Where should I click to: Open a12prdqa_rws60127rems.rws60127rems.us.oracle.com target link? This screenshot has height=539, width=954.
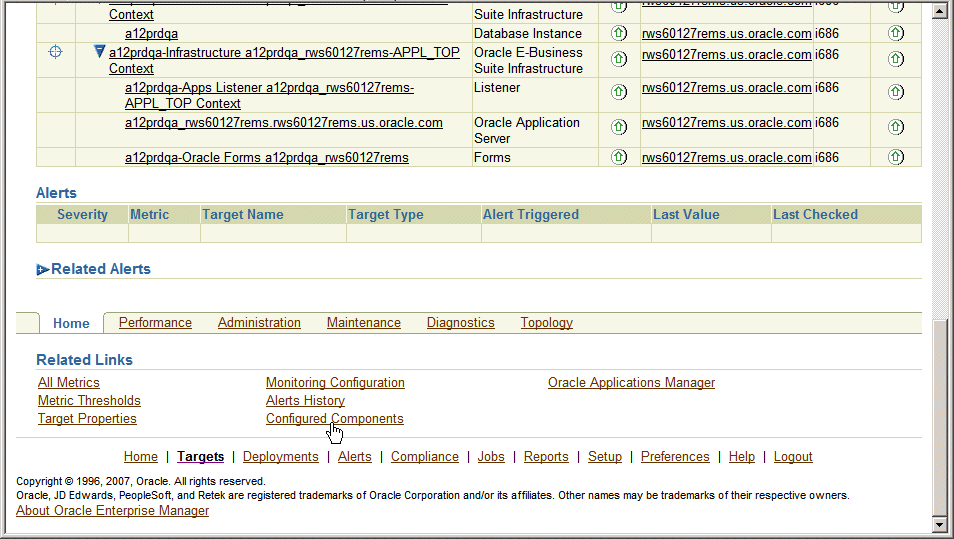[x=284, y=123]
